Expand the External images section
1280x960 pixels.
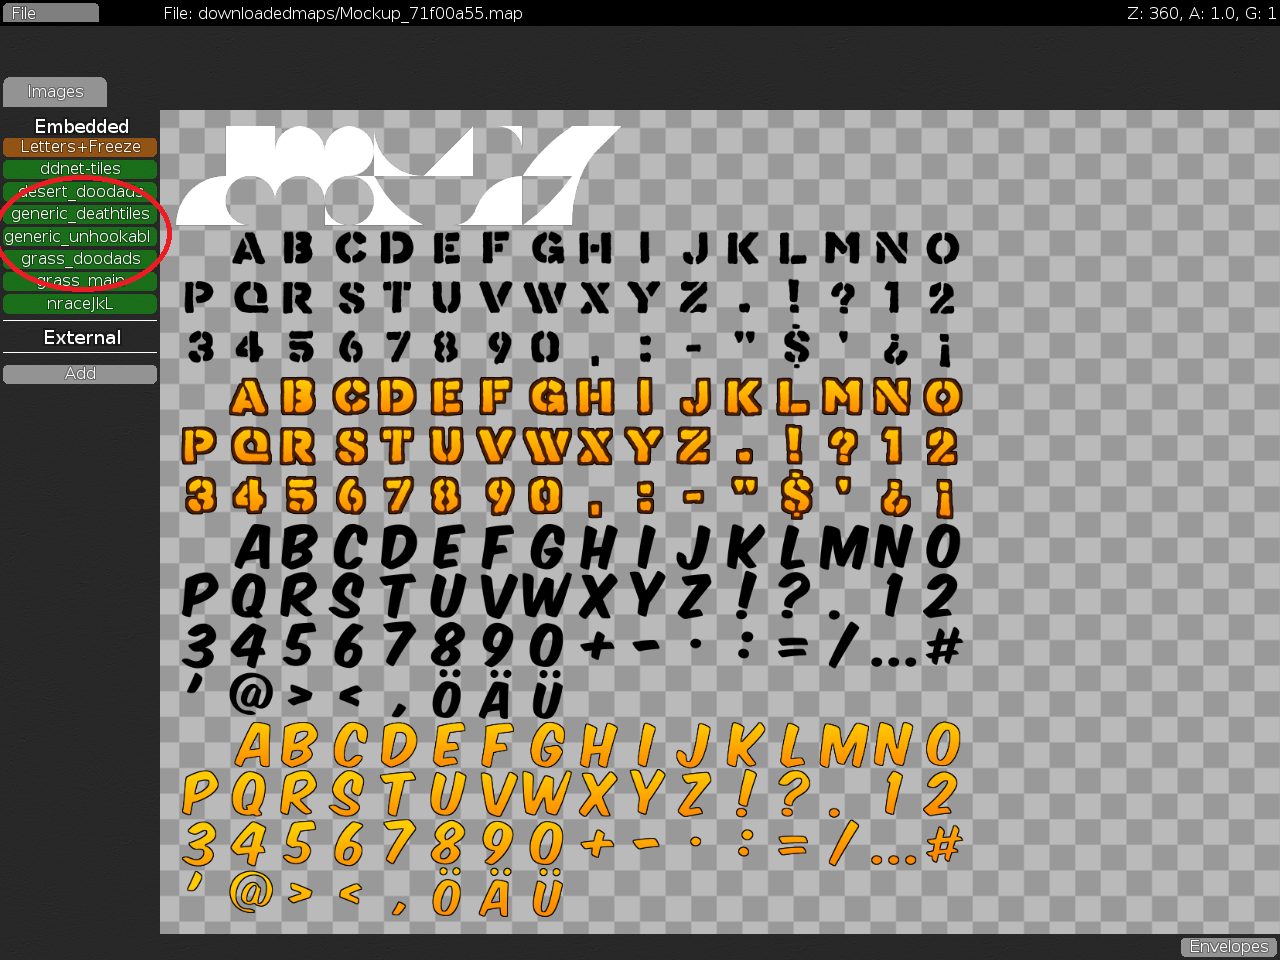click(81, 337)
